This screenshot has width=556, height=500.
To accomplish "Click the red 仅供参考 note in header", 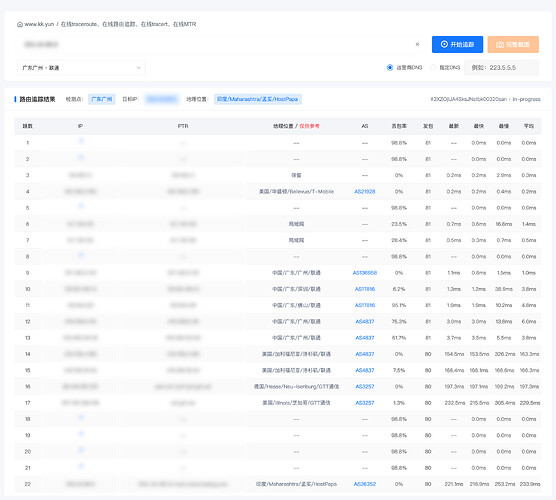I will 309,126.
